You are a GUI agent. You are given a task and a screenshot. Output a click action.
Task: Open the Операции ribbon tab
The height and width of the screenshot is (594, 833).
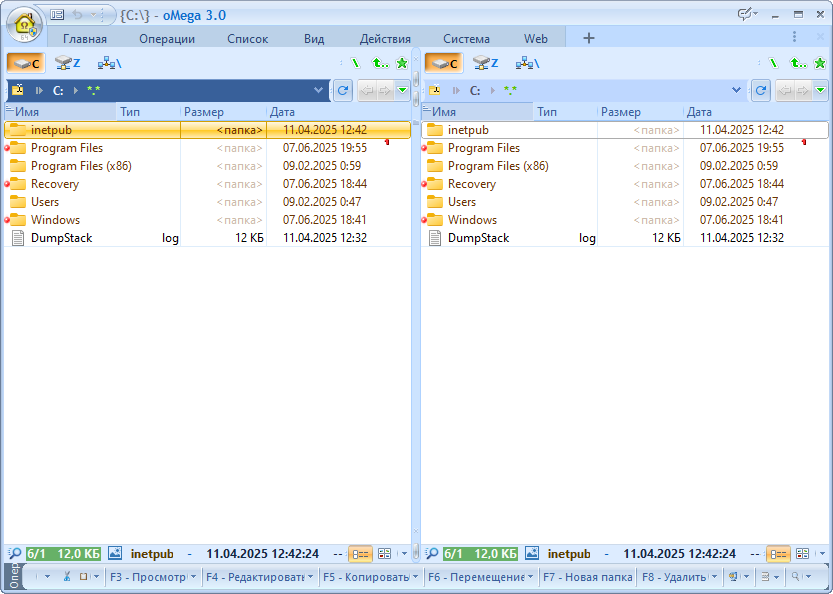[x=167, y=39]
